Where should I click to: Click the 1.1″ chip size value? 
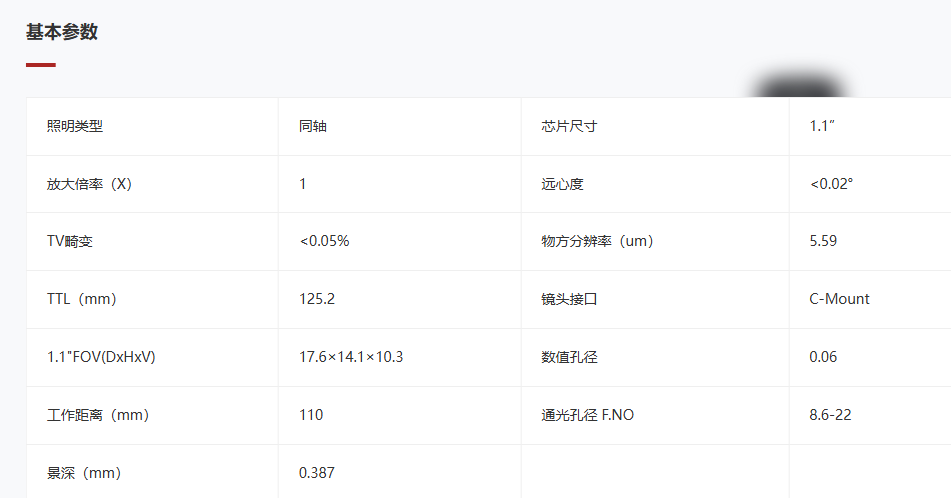point(822,126)
